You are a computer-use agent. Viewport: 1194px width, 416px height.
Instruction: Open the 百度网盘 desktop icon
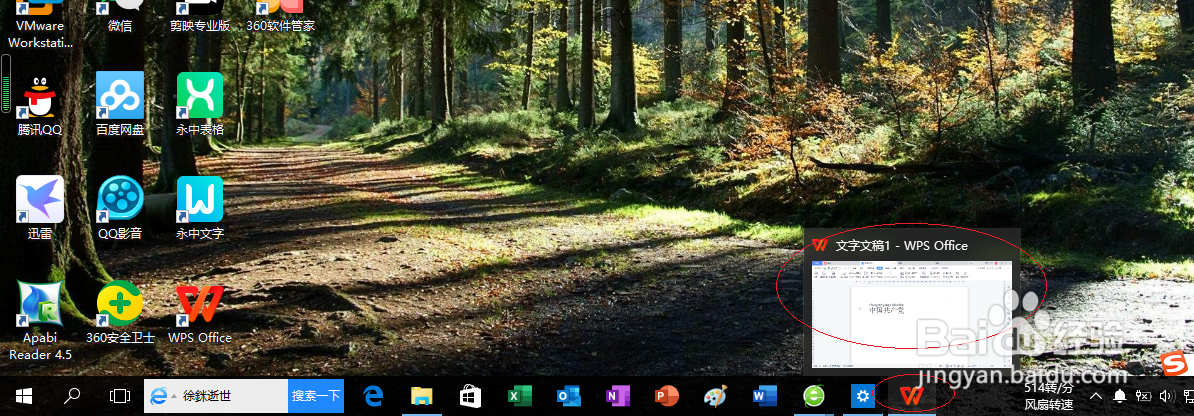120,105
